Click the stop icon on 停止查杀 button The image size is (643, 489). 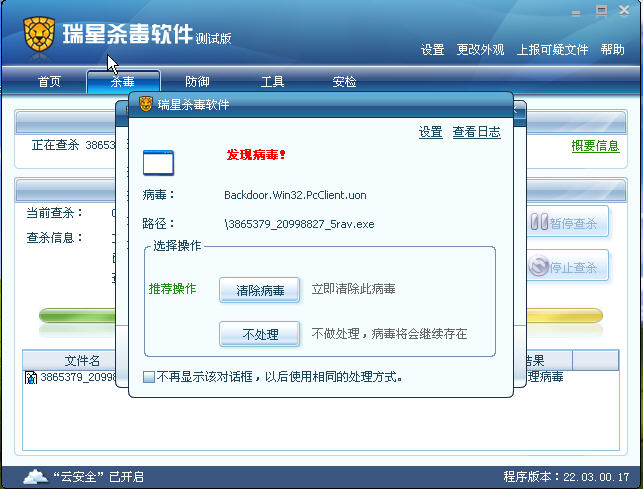pyautogui.click(x=538, y=266)
